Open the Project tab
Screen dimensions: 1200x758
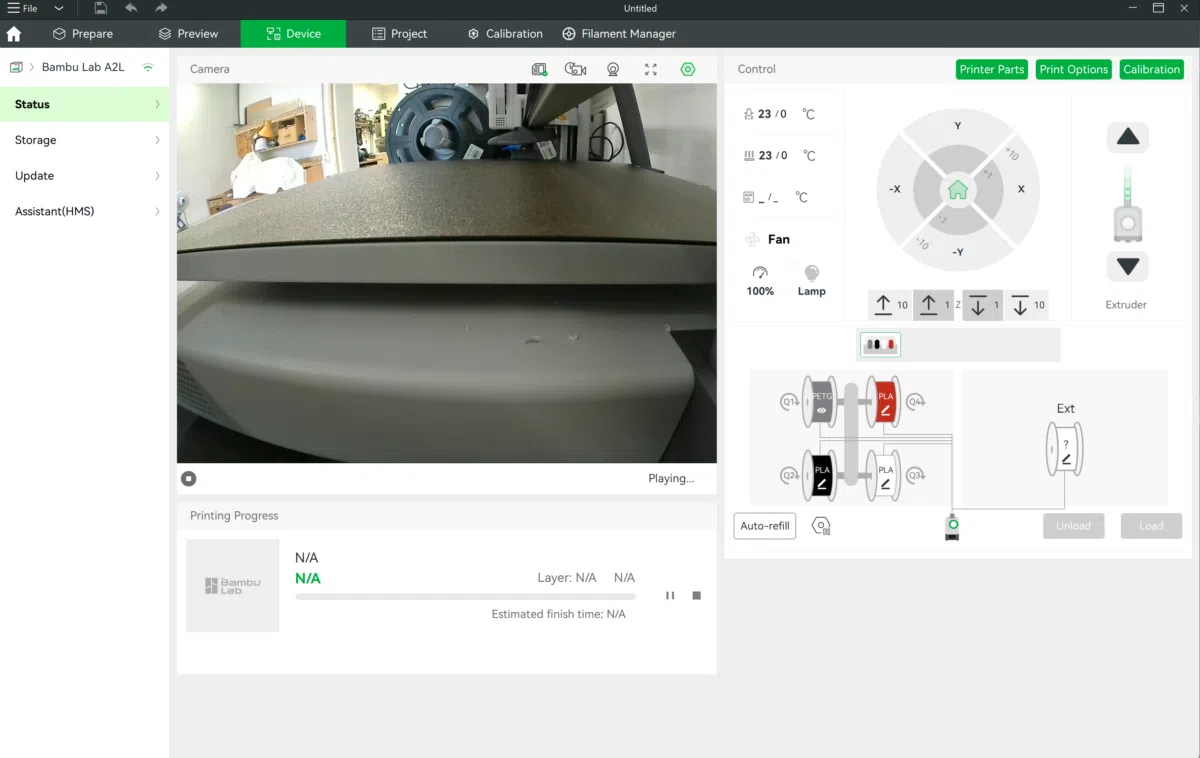[399, 34]
